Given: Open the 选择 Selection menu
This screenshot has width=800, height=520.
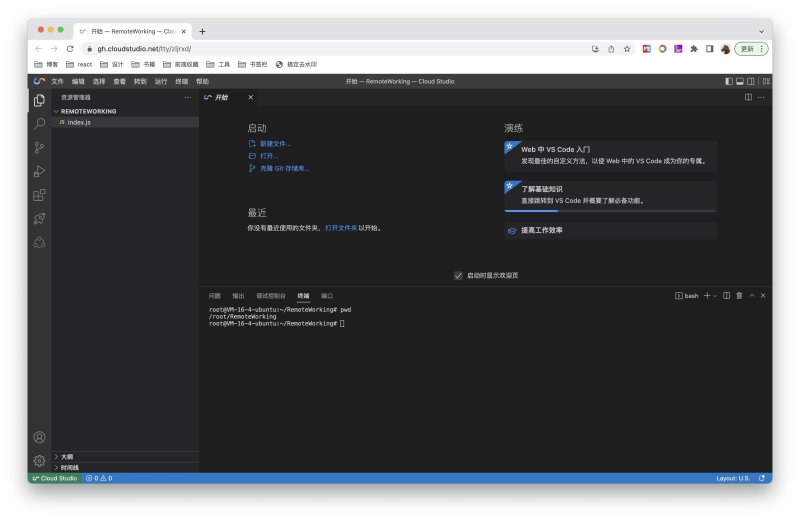Looking at the screenshot, I should click(98, 81).
